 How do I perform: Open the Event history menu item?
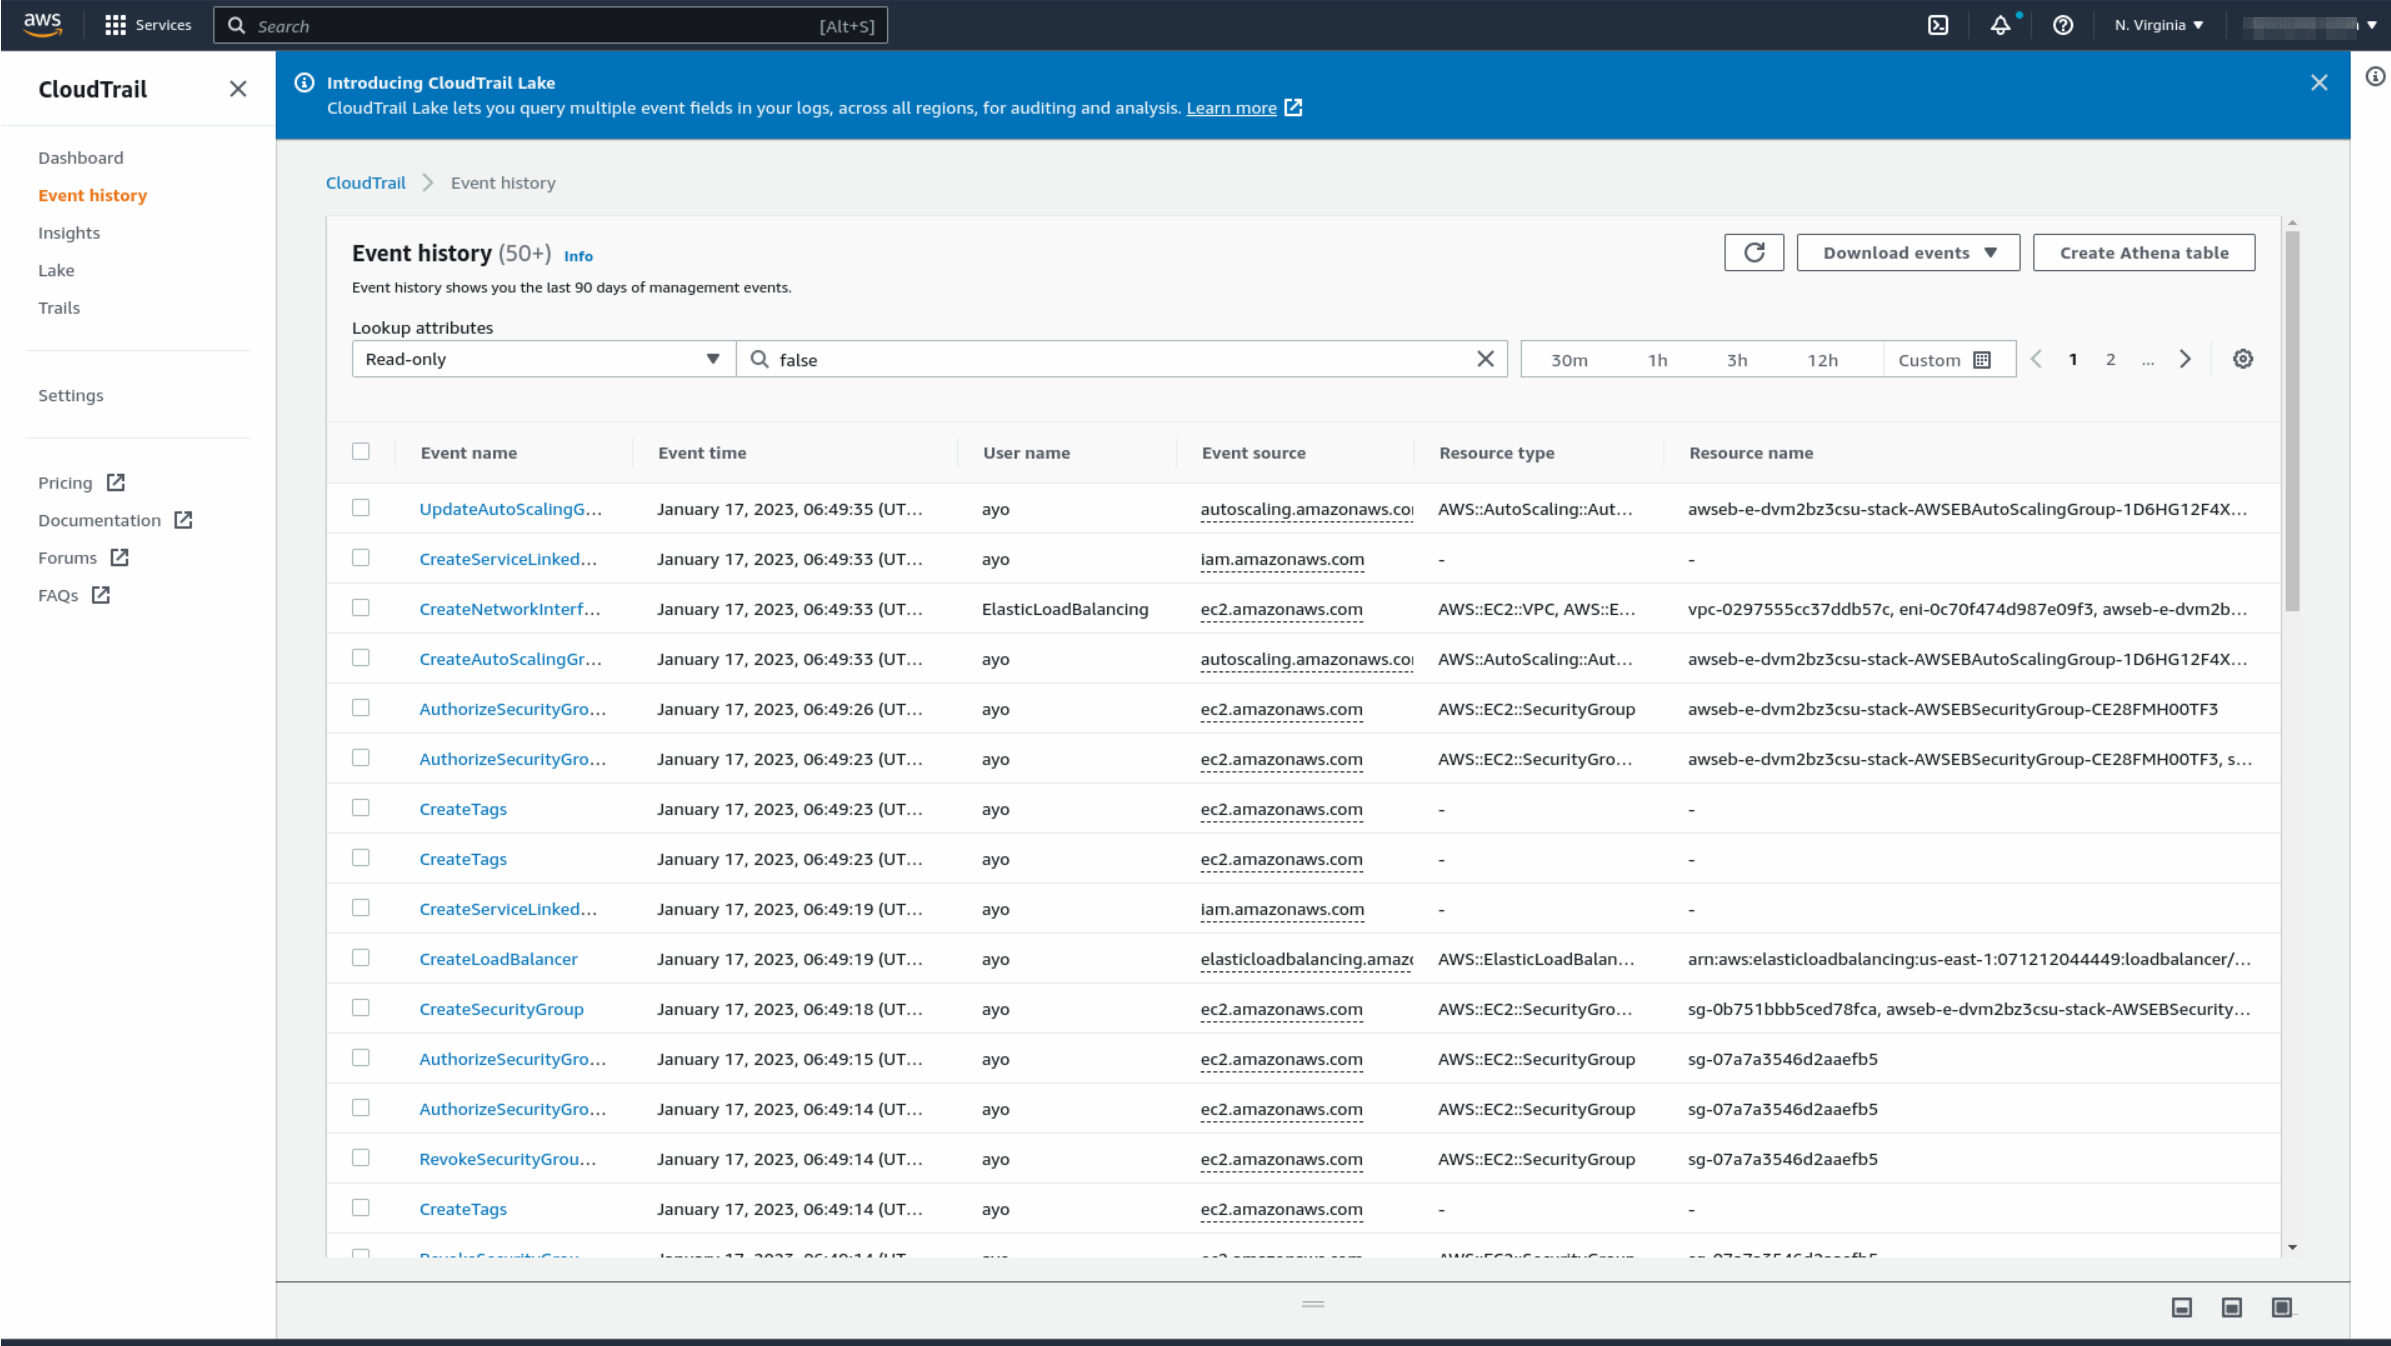click(92, 195)
